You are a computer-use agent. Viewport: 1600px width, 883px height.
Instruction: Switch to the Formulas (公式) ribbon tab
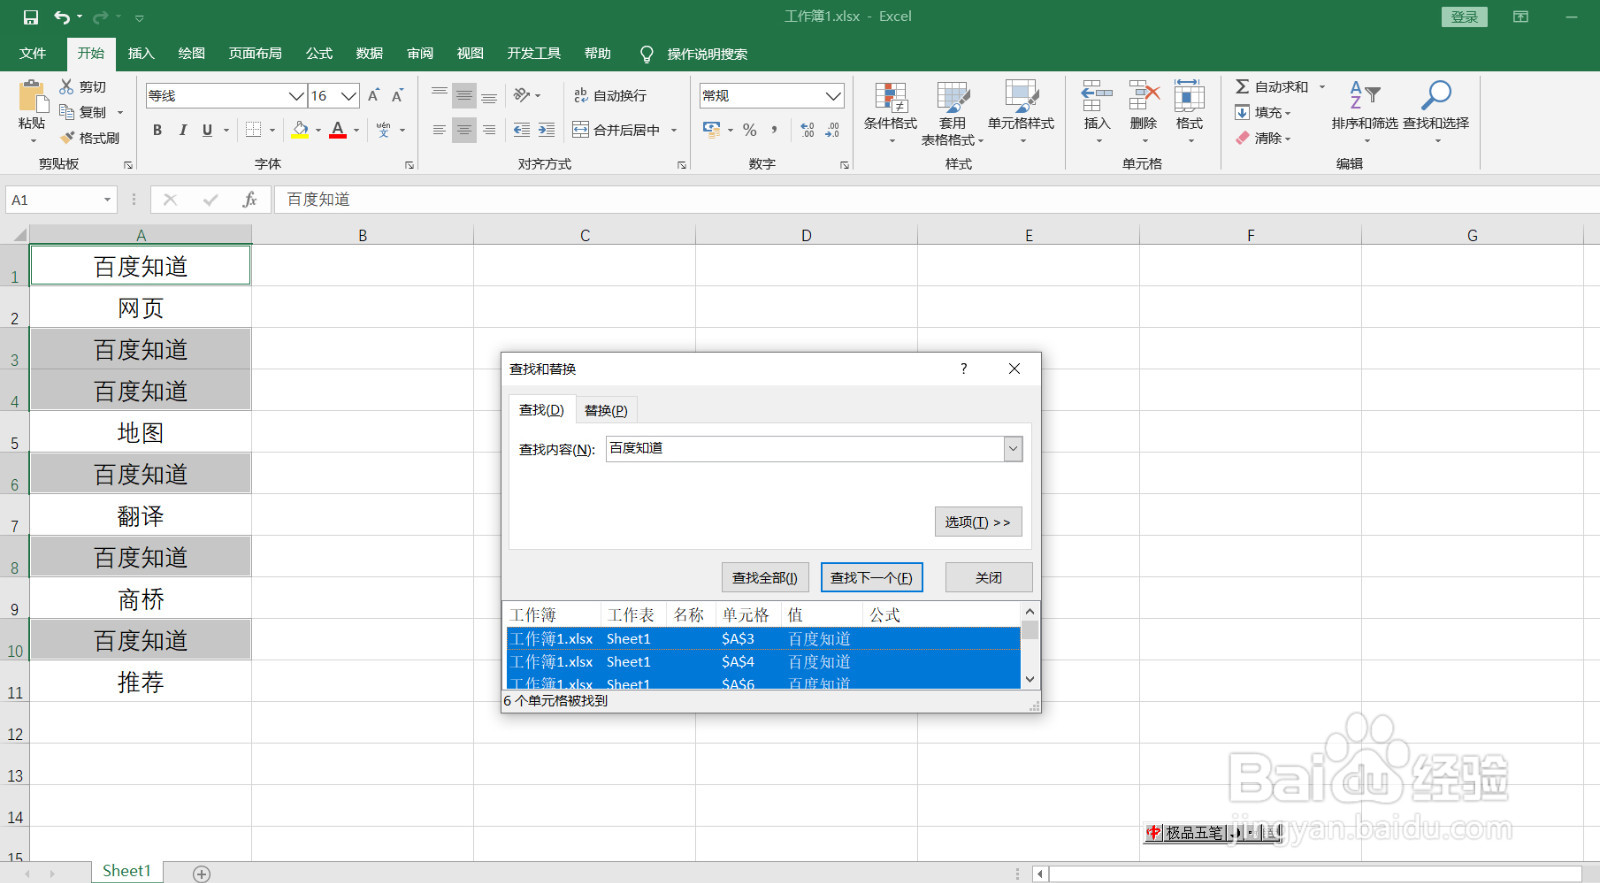(319, 54)
